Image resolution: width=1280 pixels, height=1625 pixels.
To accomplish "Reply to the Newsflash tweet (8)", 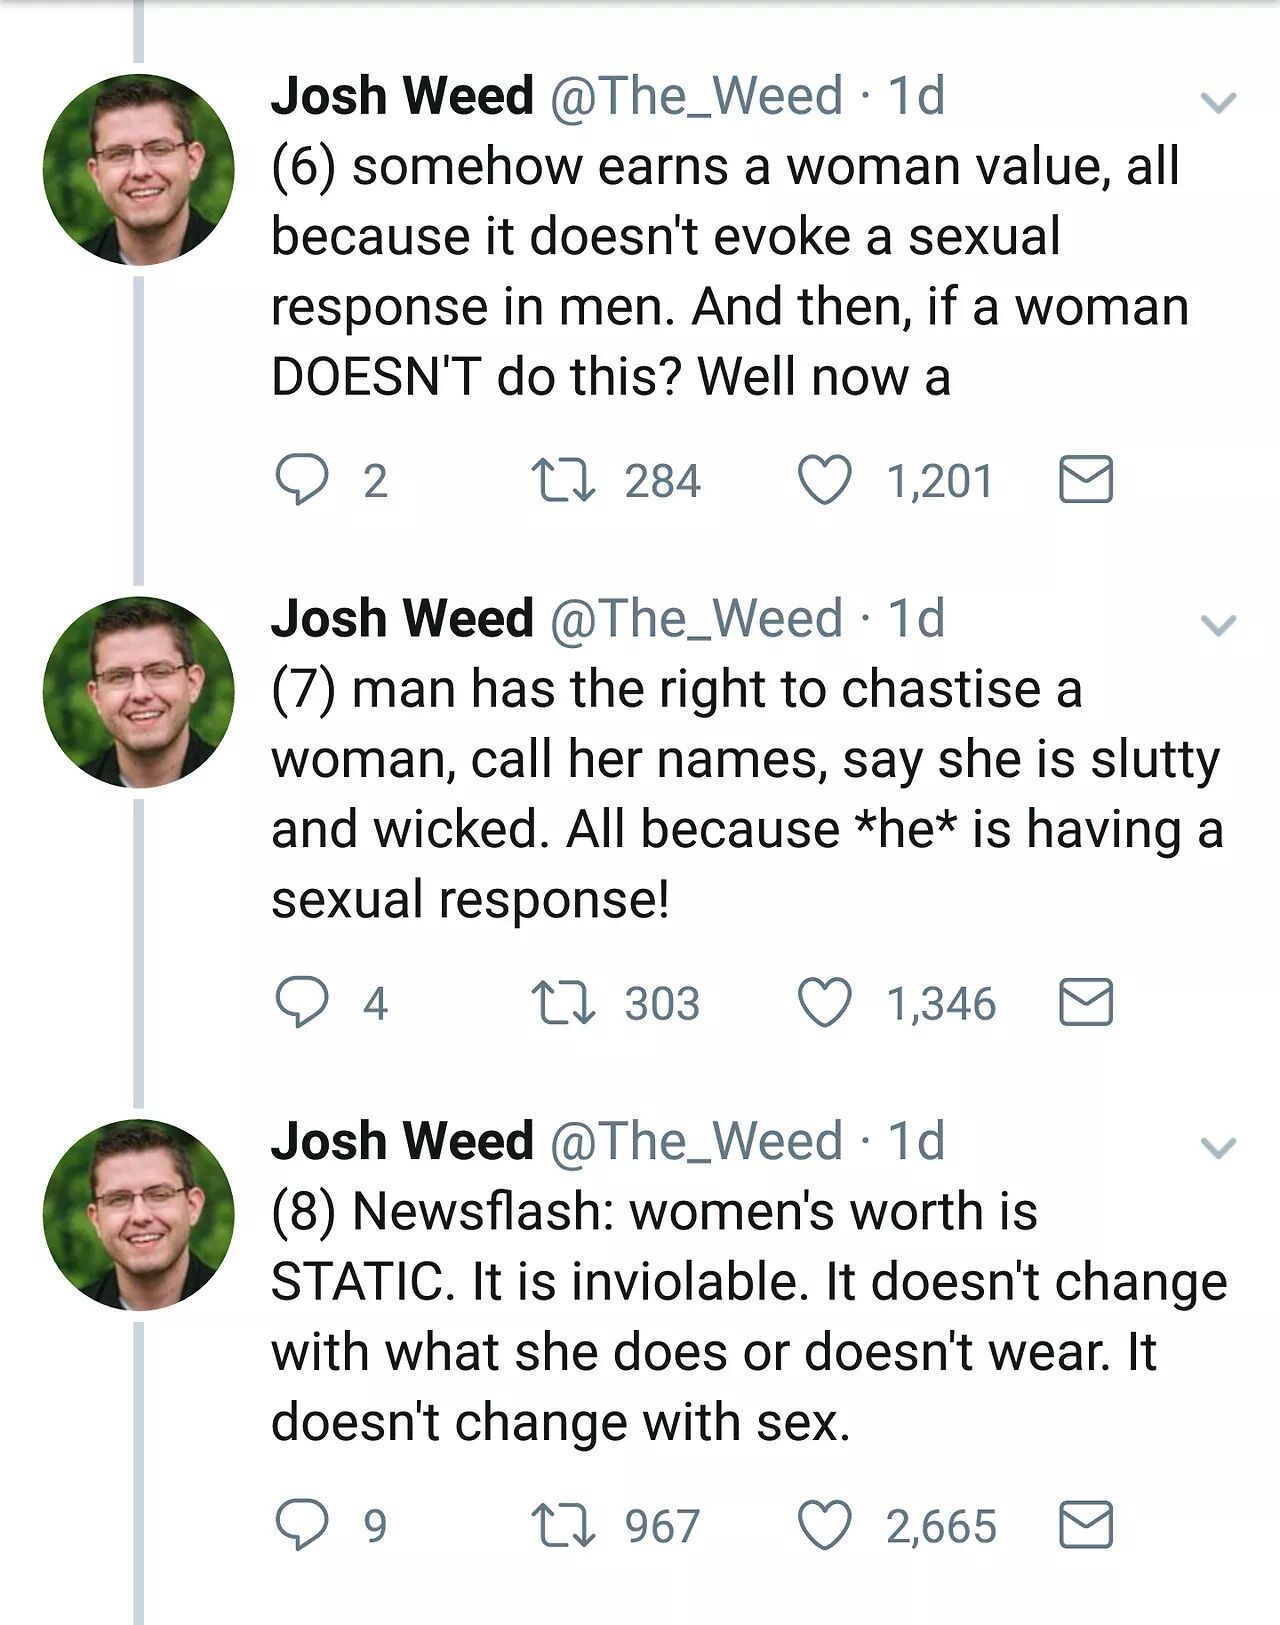I will (x=302, y=1526).
